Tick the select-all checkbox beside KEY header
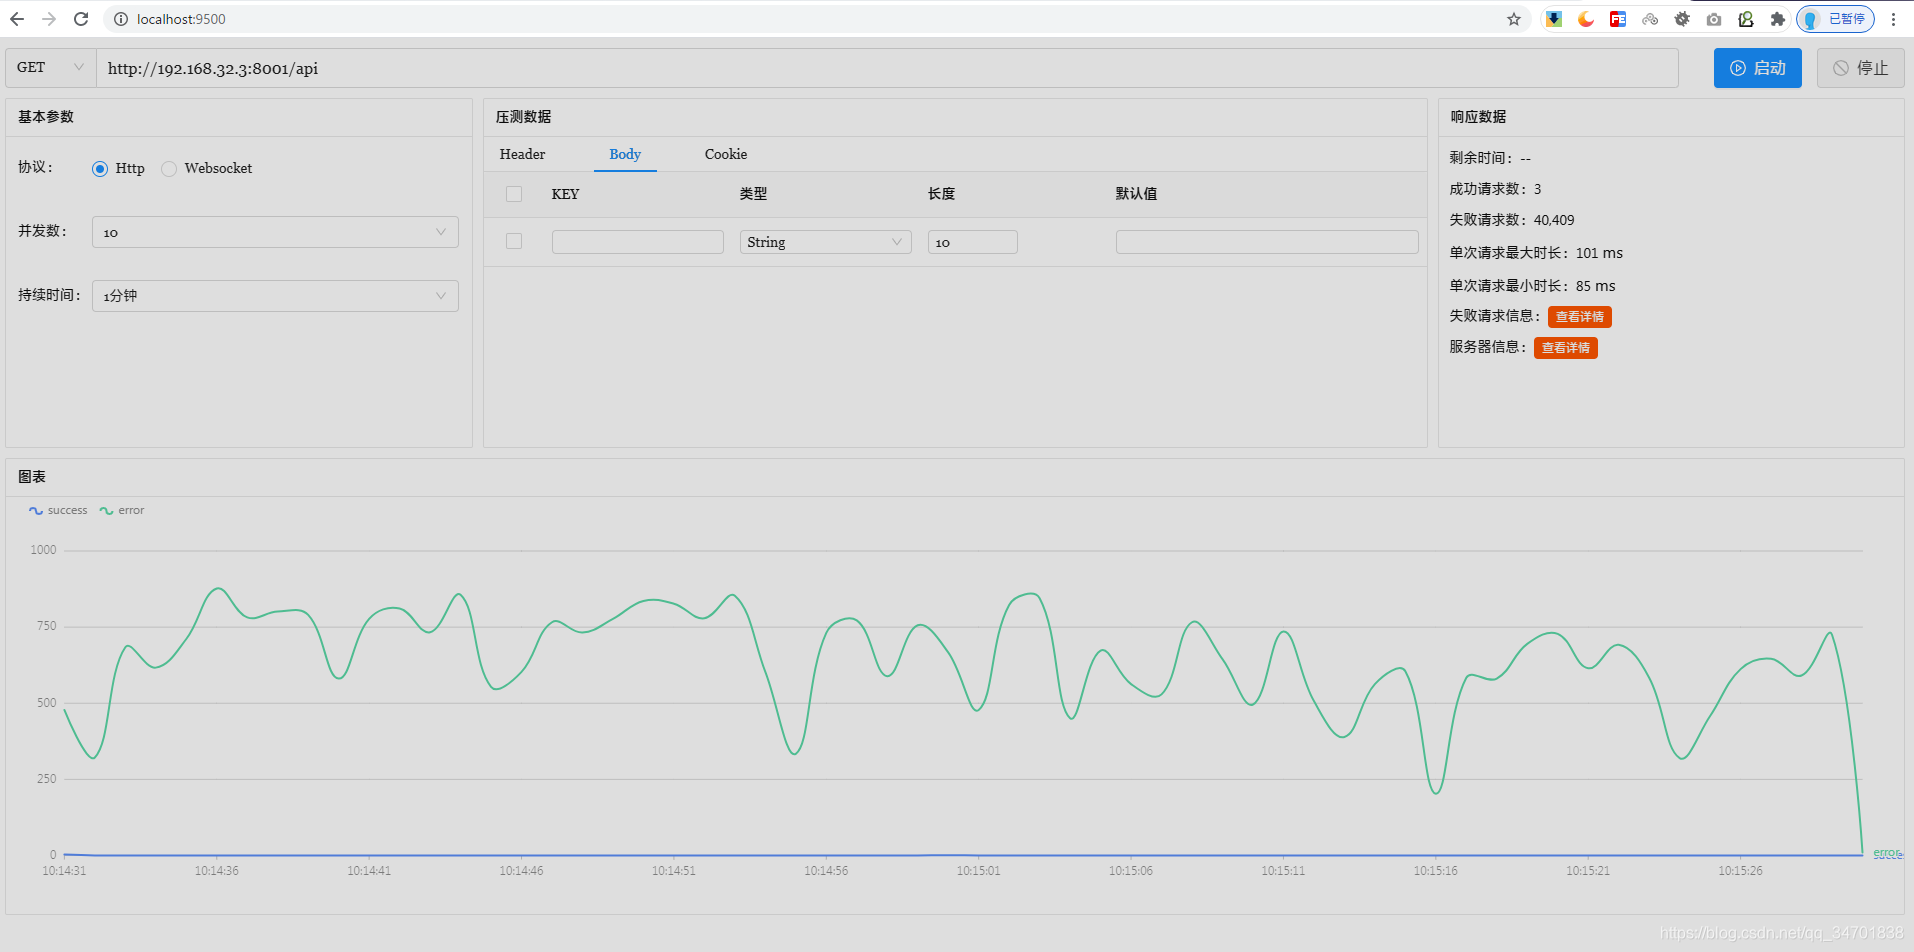This screenshot has height=952, width=1914. point(514,194)
